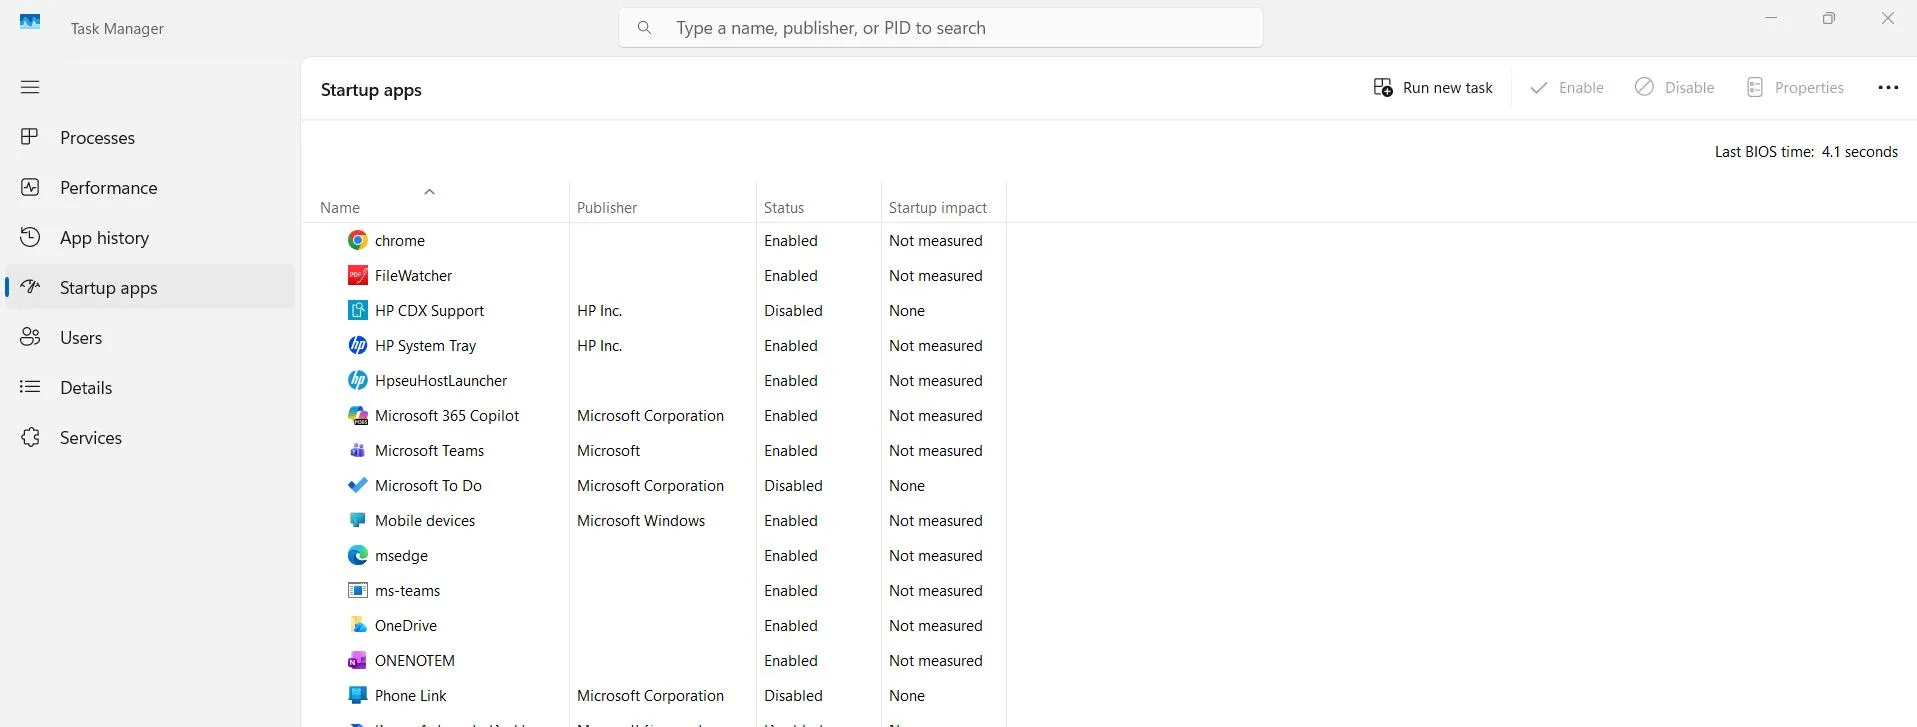Click the Last BIOS time value
Screen dimensions: 1917x727
pyautogui.click(x=1860, y=152)
